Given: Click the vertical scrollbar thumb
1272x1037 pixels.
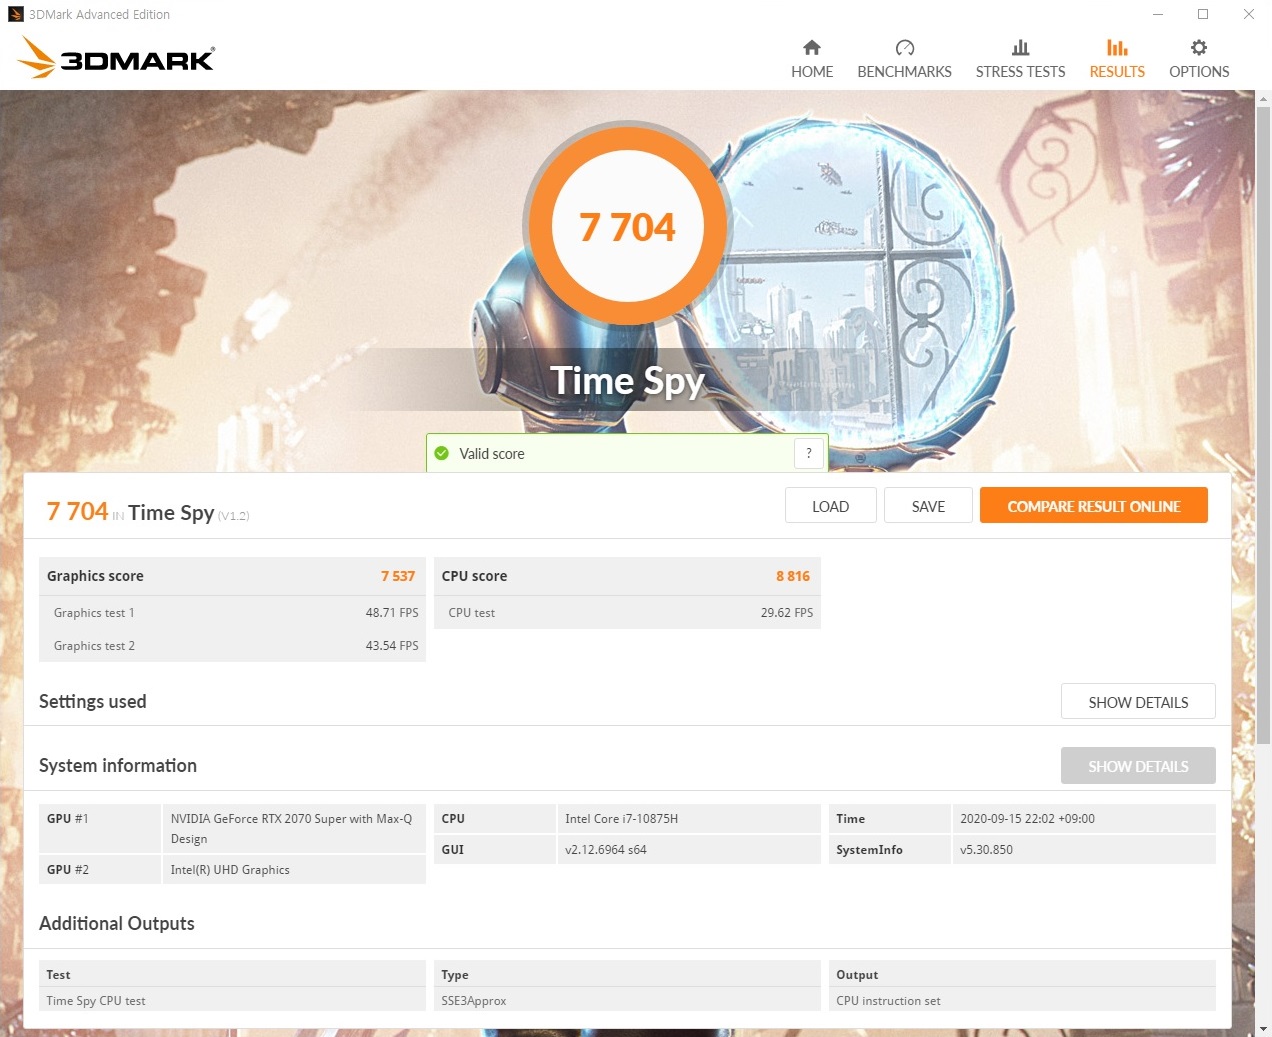Looking at the screenshot, I should tap(1264, 425).
